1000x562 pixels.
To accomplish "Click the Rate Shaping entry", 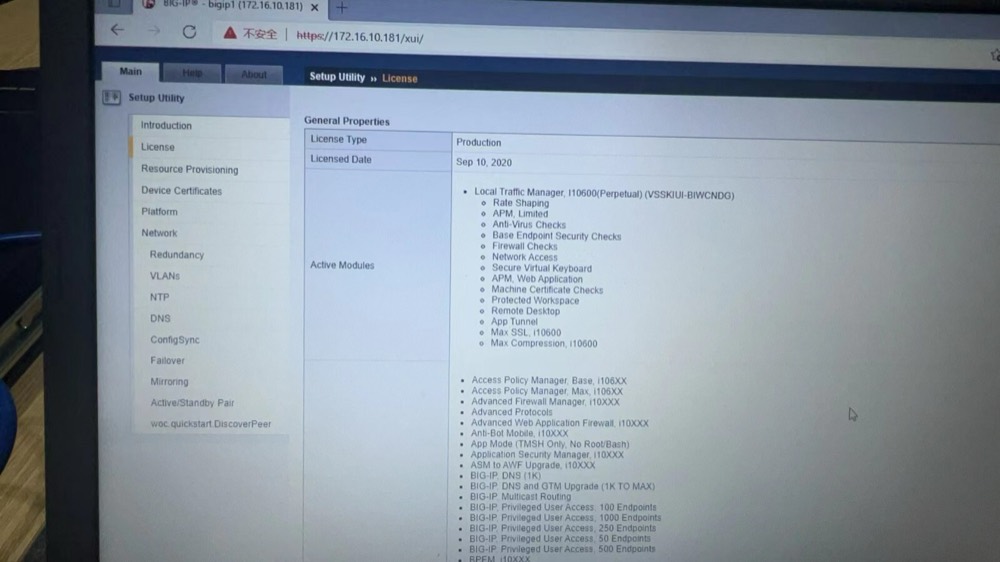I will click(x=520, y=203).
